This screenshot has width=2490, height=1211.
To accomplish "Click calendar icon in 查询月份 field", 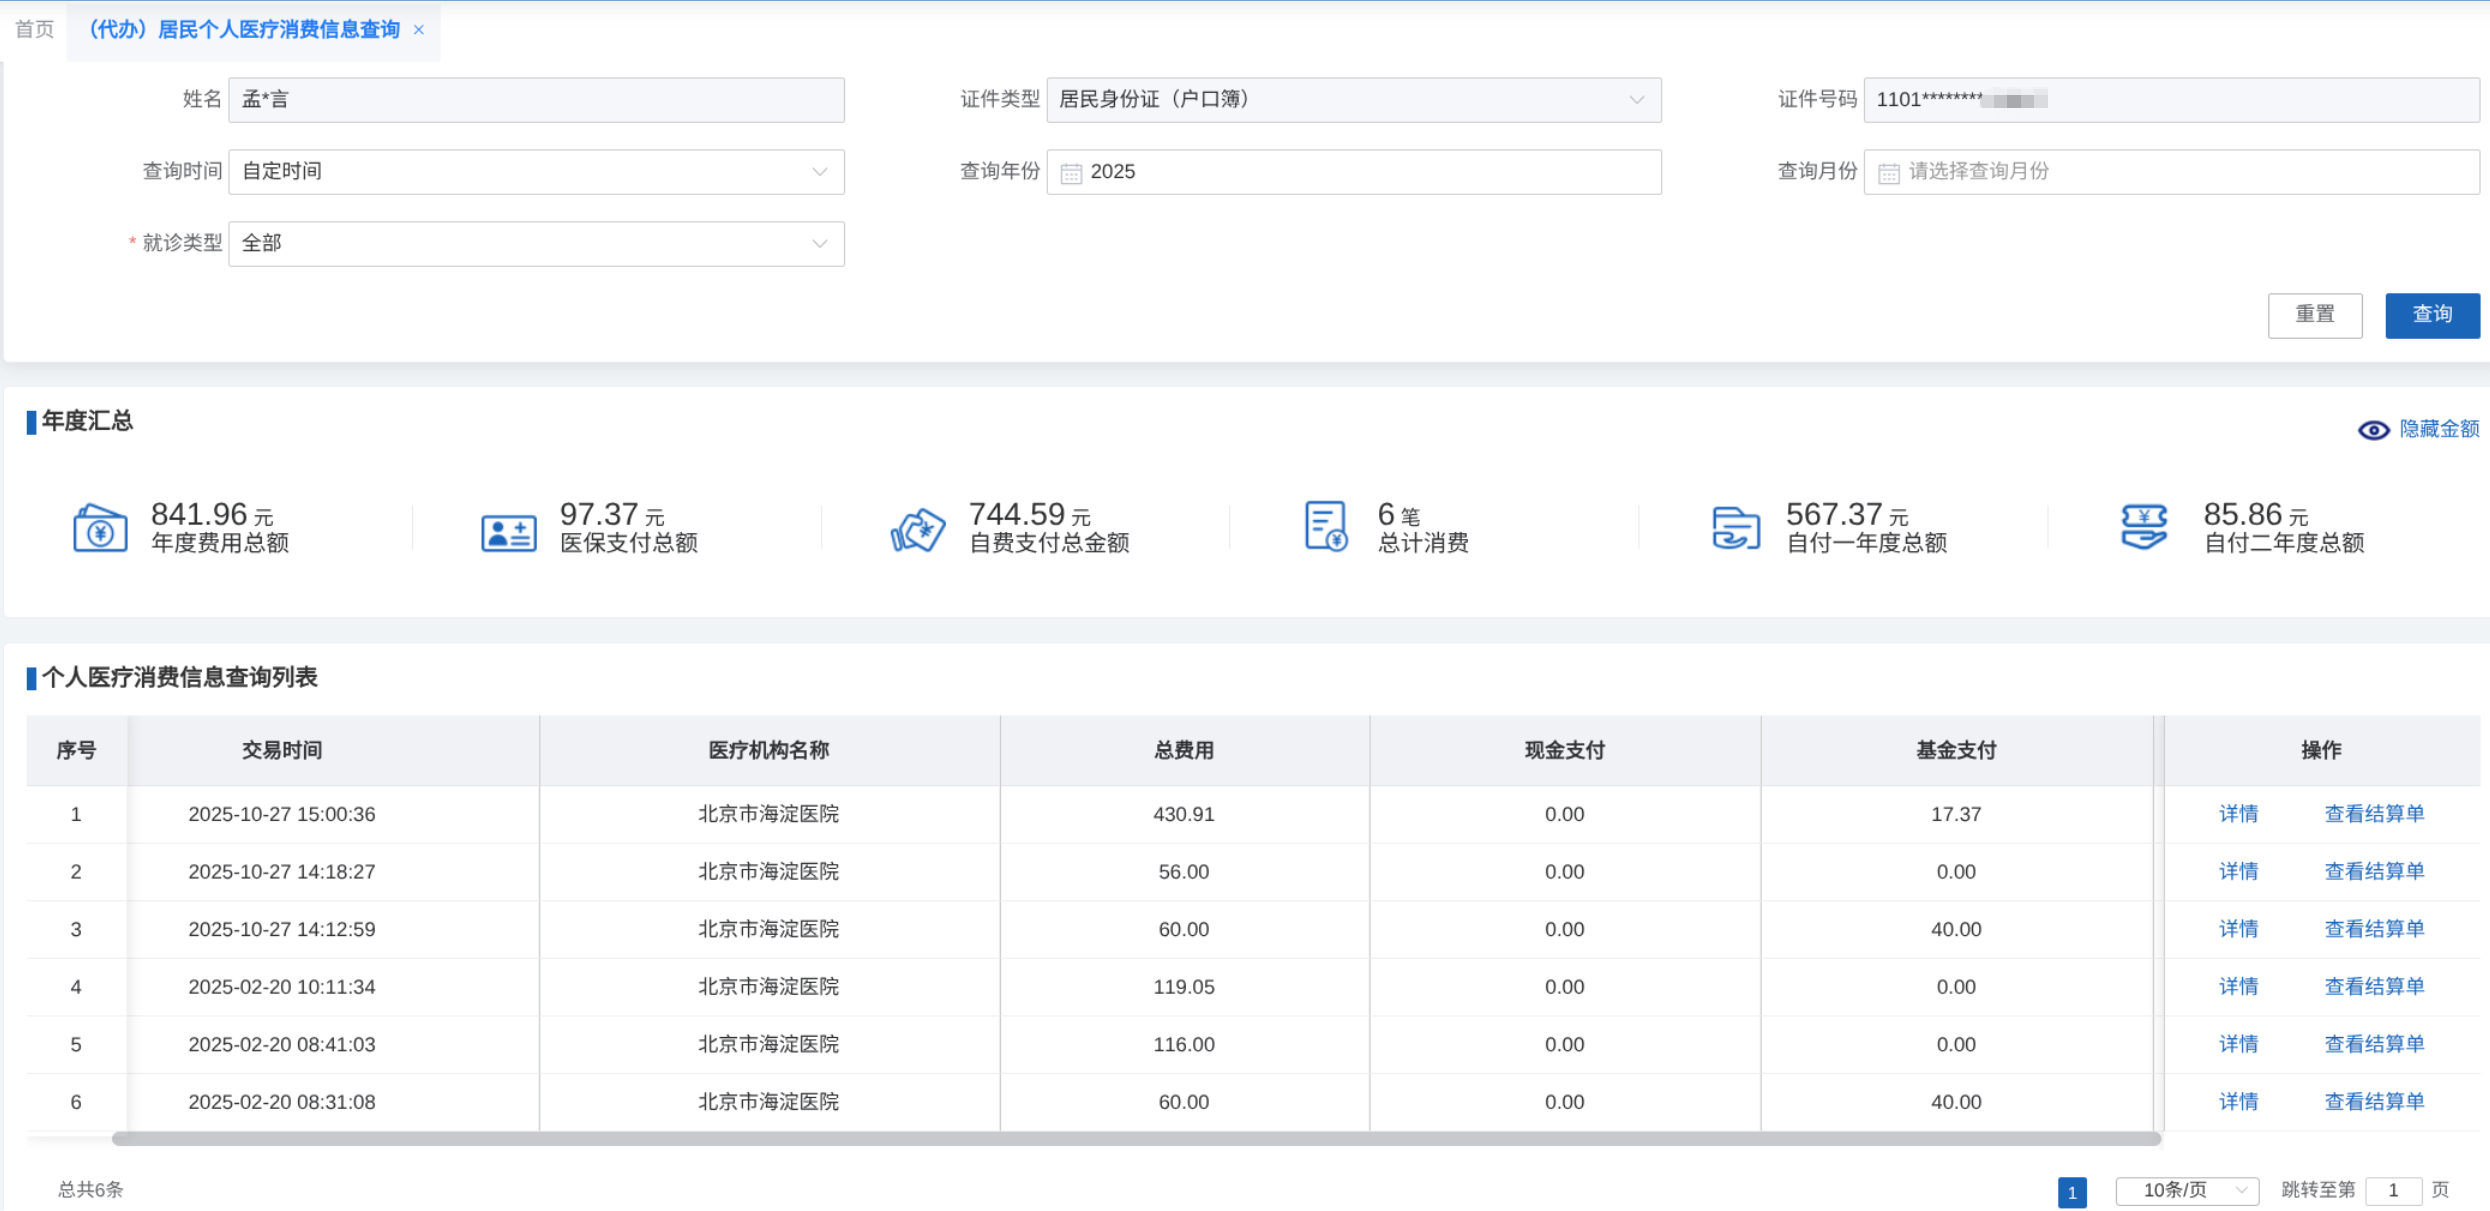I will tap(1888, 173).
